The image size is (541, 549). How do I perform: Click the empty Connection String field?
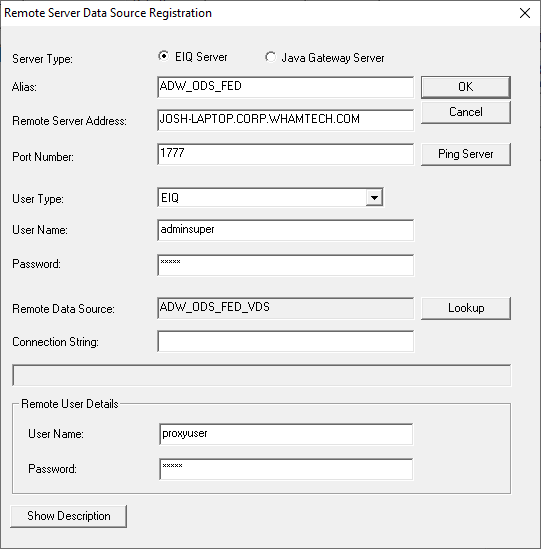point(285,341)
